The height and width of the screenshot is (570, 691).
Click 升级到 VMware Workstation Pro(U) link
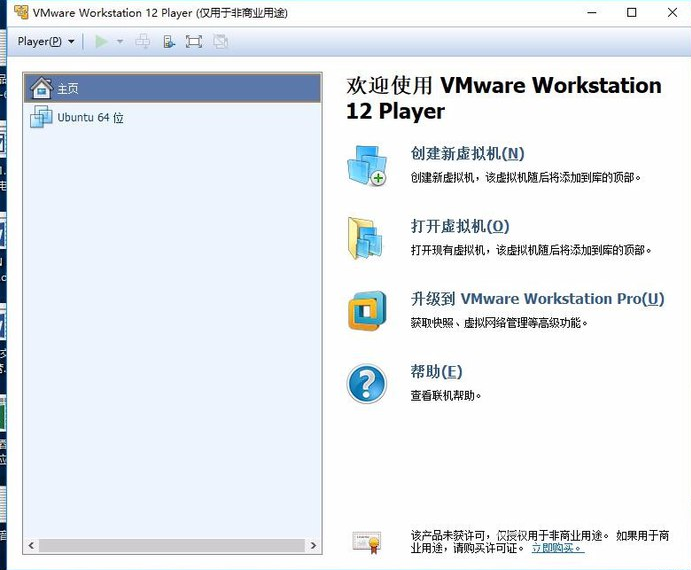point(537,299)
